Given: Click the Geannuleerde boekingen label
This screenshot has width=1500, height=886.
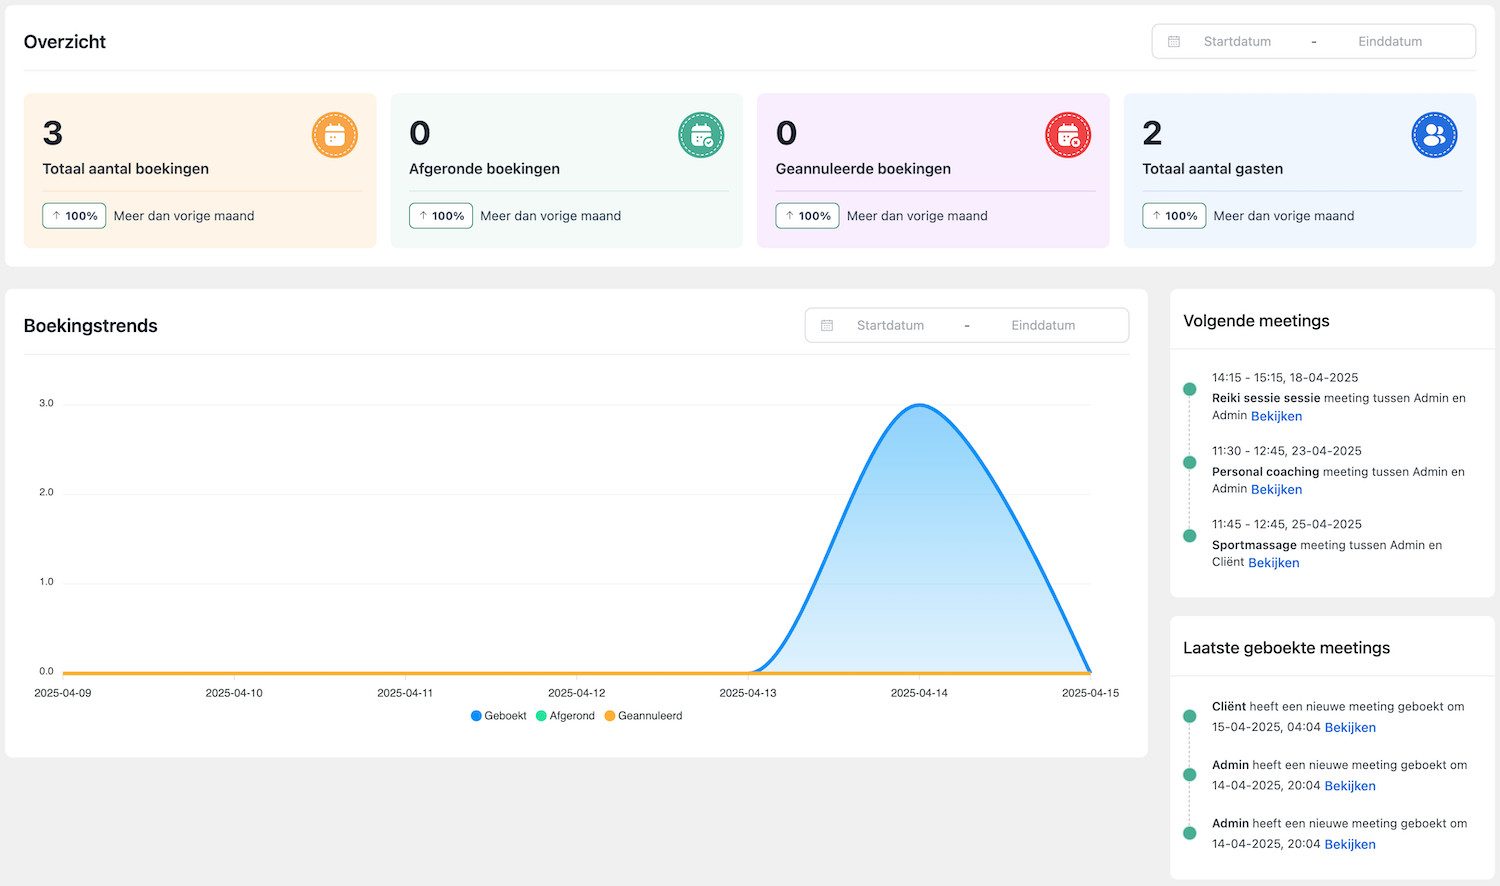Looking at the screenshot, I should (x=863, y=169).
